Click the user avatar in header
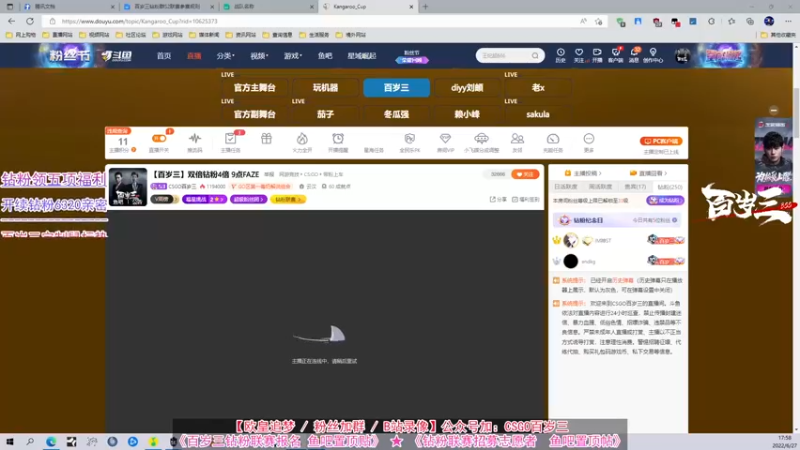Viewport: 800px width, 450px height. point(682,56)
